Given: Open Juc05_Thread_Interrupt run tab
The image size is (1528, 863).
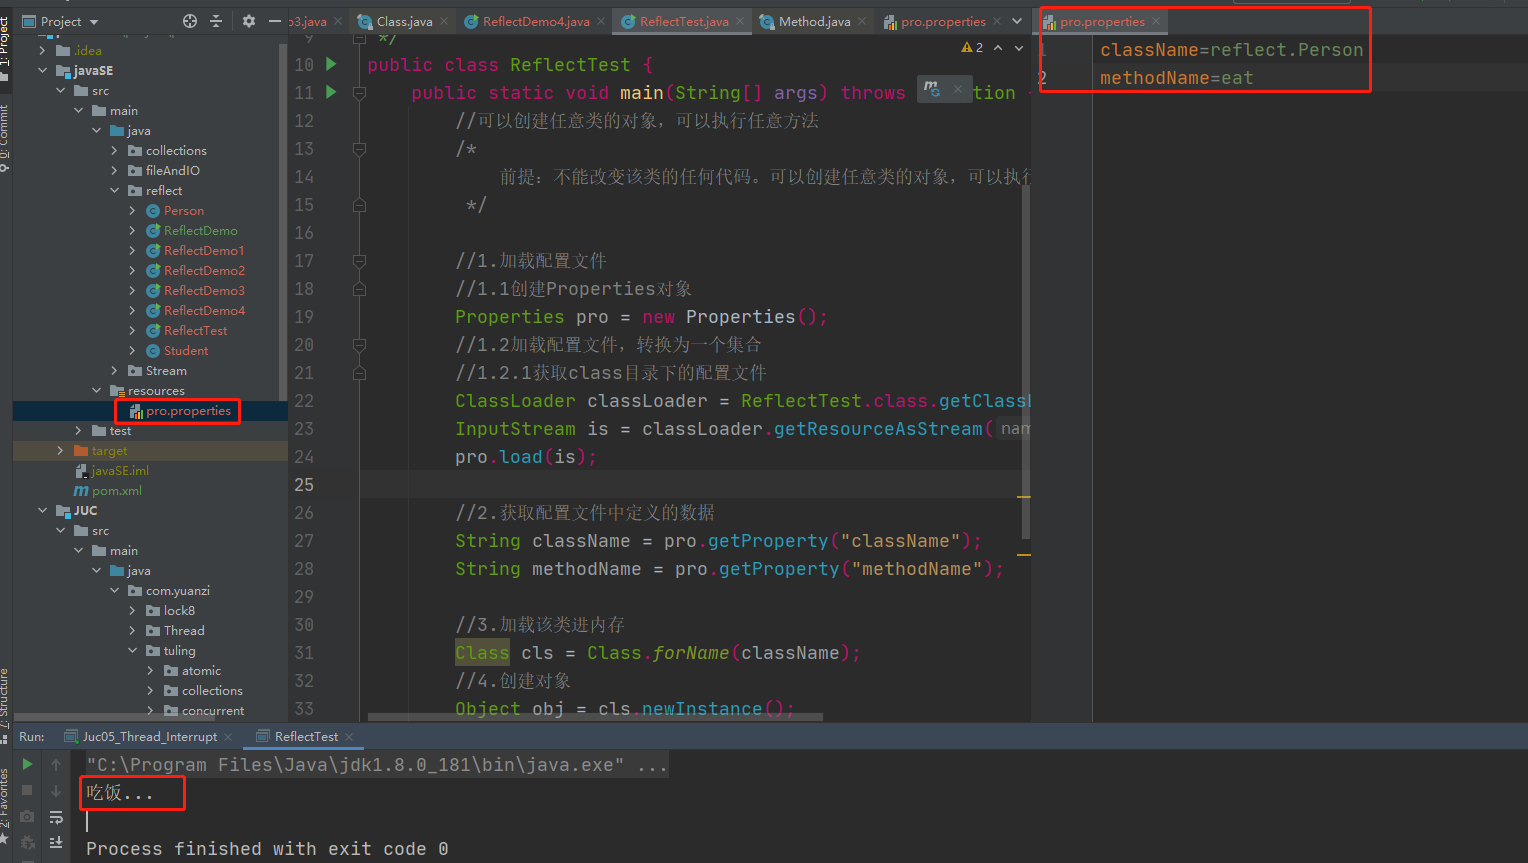Looking at the screenshot, I should pos(149,737).
